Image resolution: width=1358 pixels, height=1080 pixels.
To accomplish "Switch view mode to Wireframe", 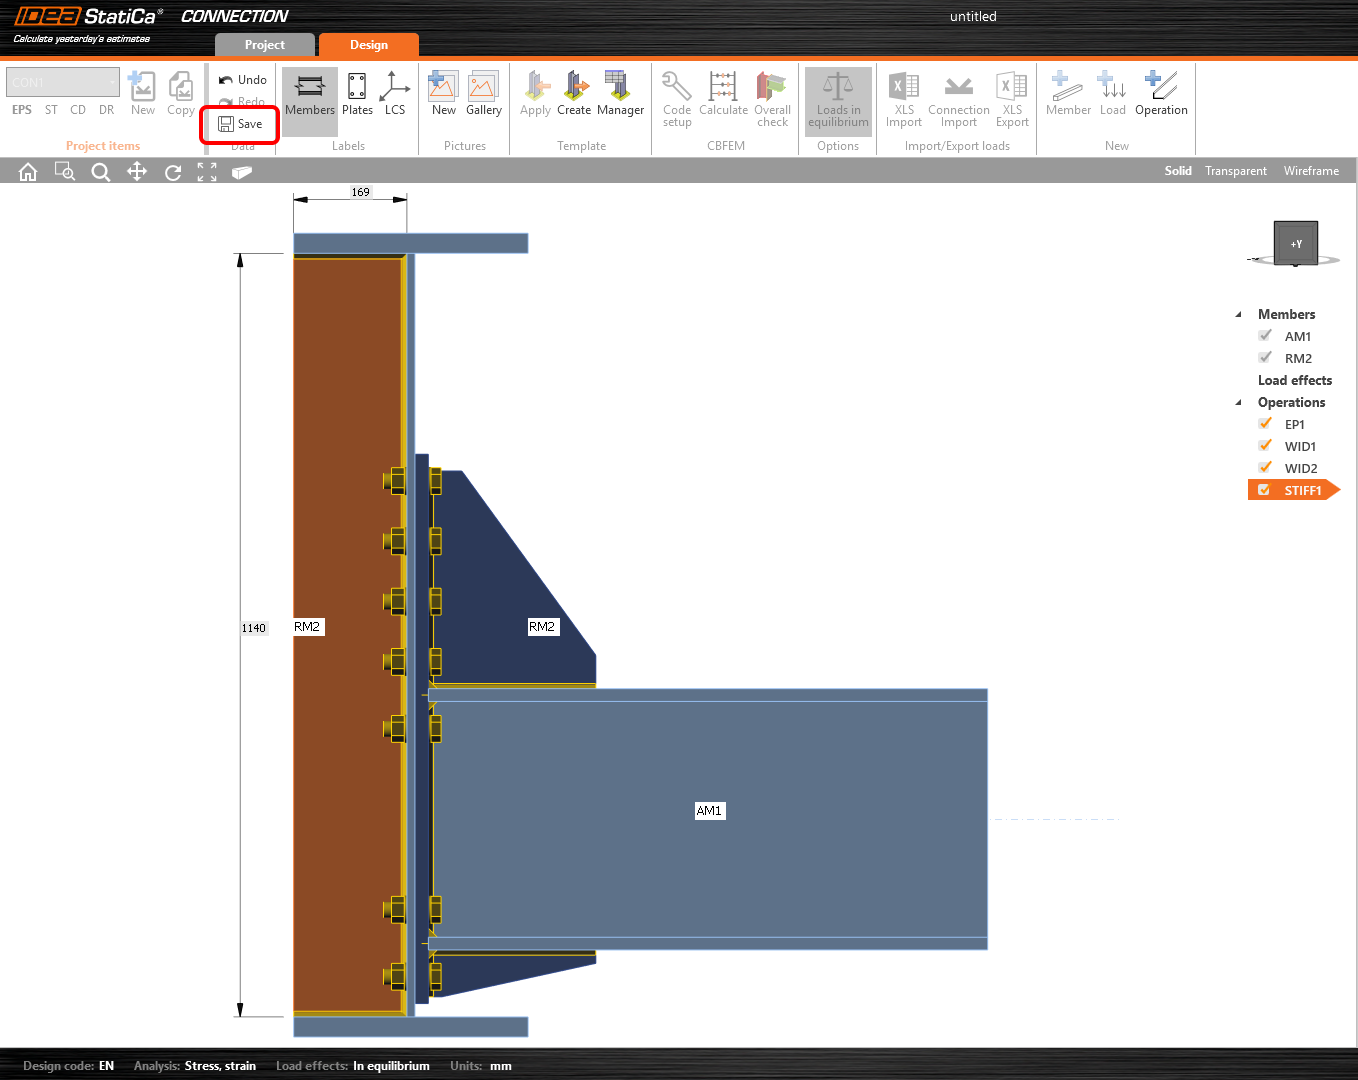I will coord(1311,171).
